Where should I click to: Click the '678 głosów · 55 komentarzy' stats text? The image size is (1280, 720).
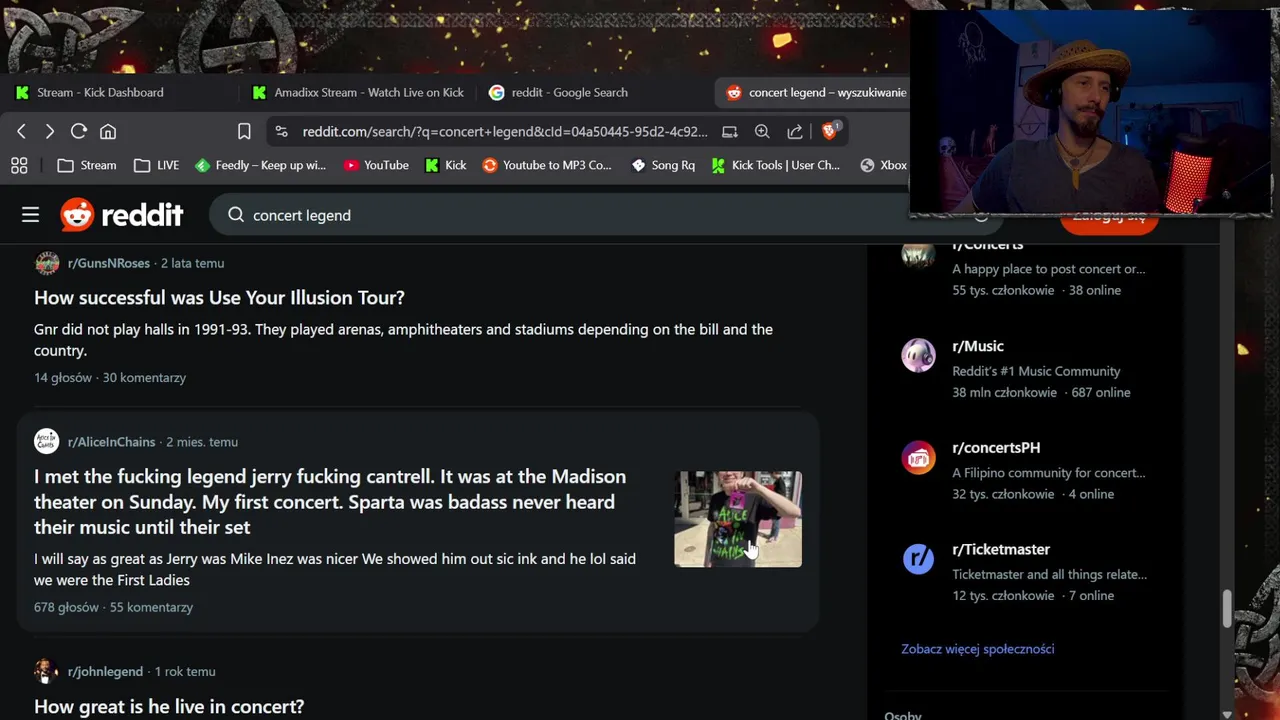(113, 607)
